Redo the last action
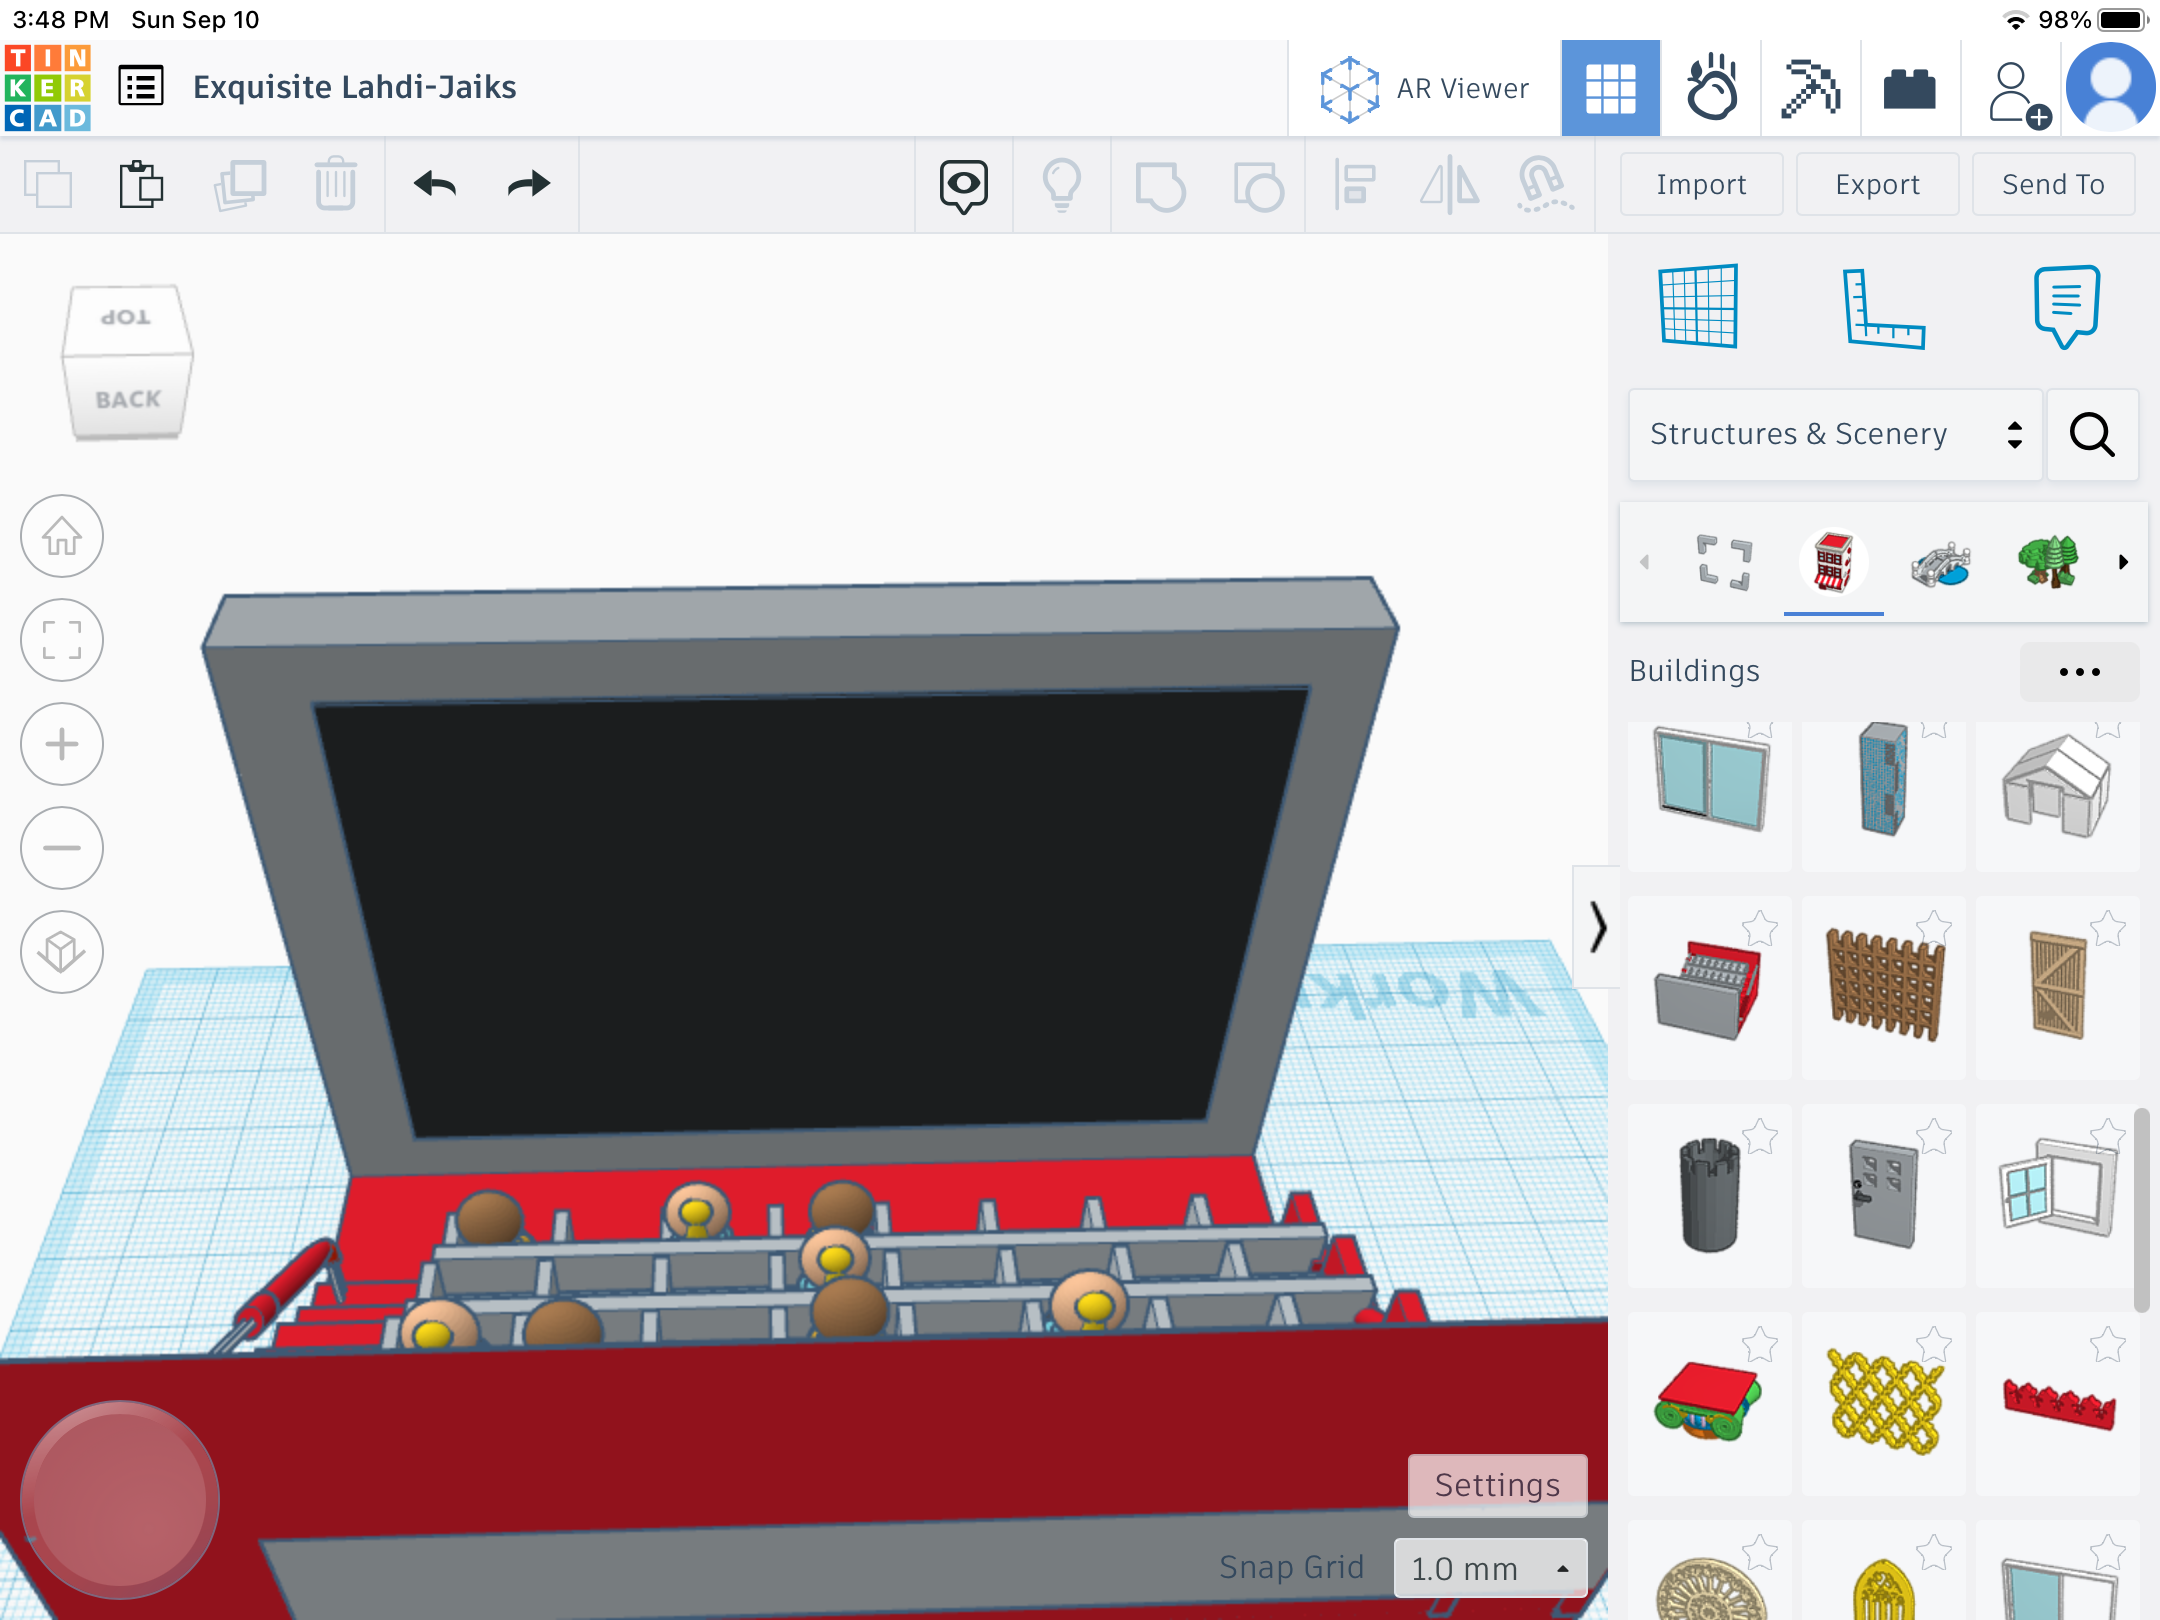The image size is (2160, 1620). [529, 184]
